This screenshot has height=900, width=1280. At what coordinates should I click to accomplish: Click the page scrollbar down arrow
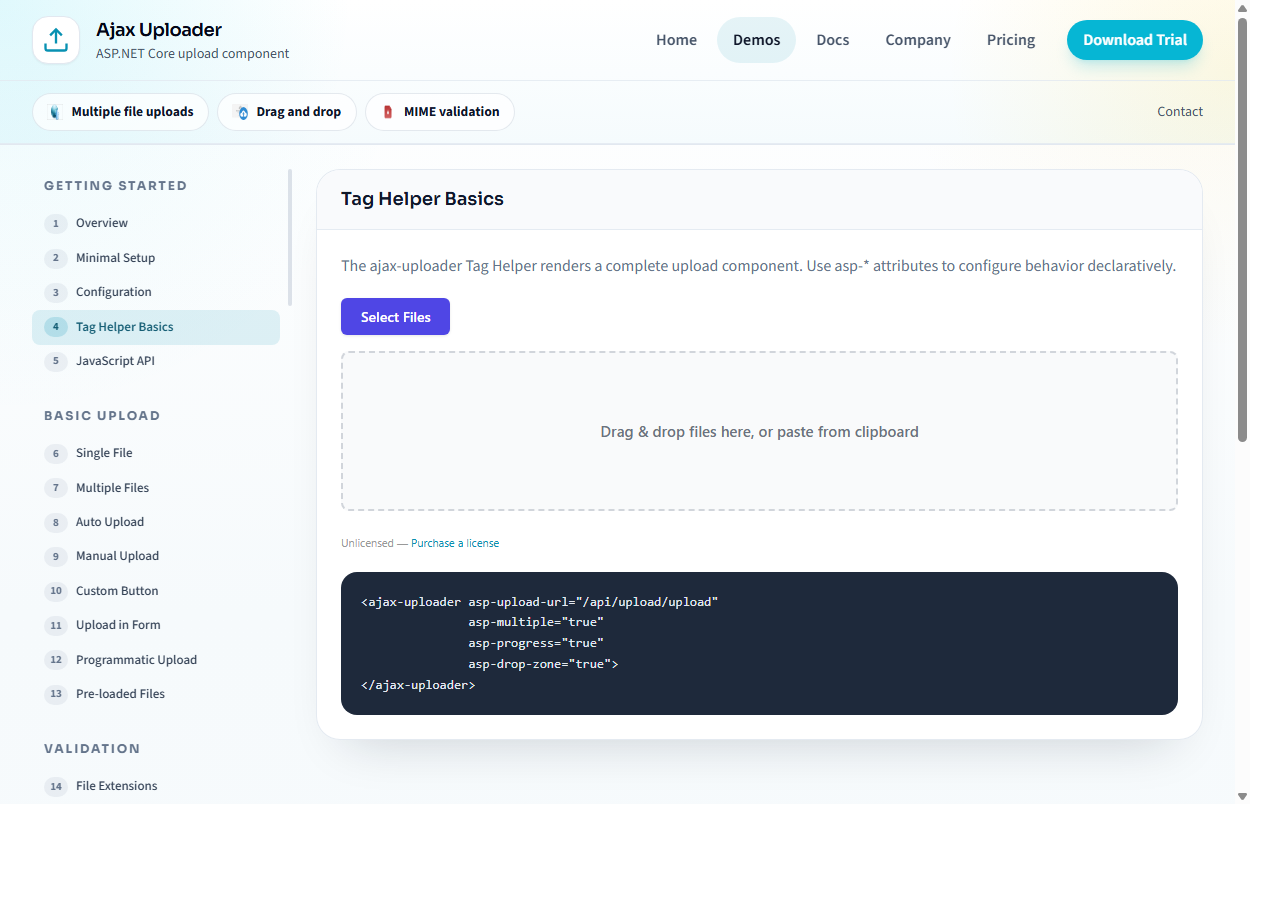(1243, 796)
